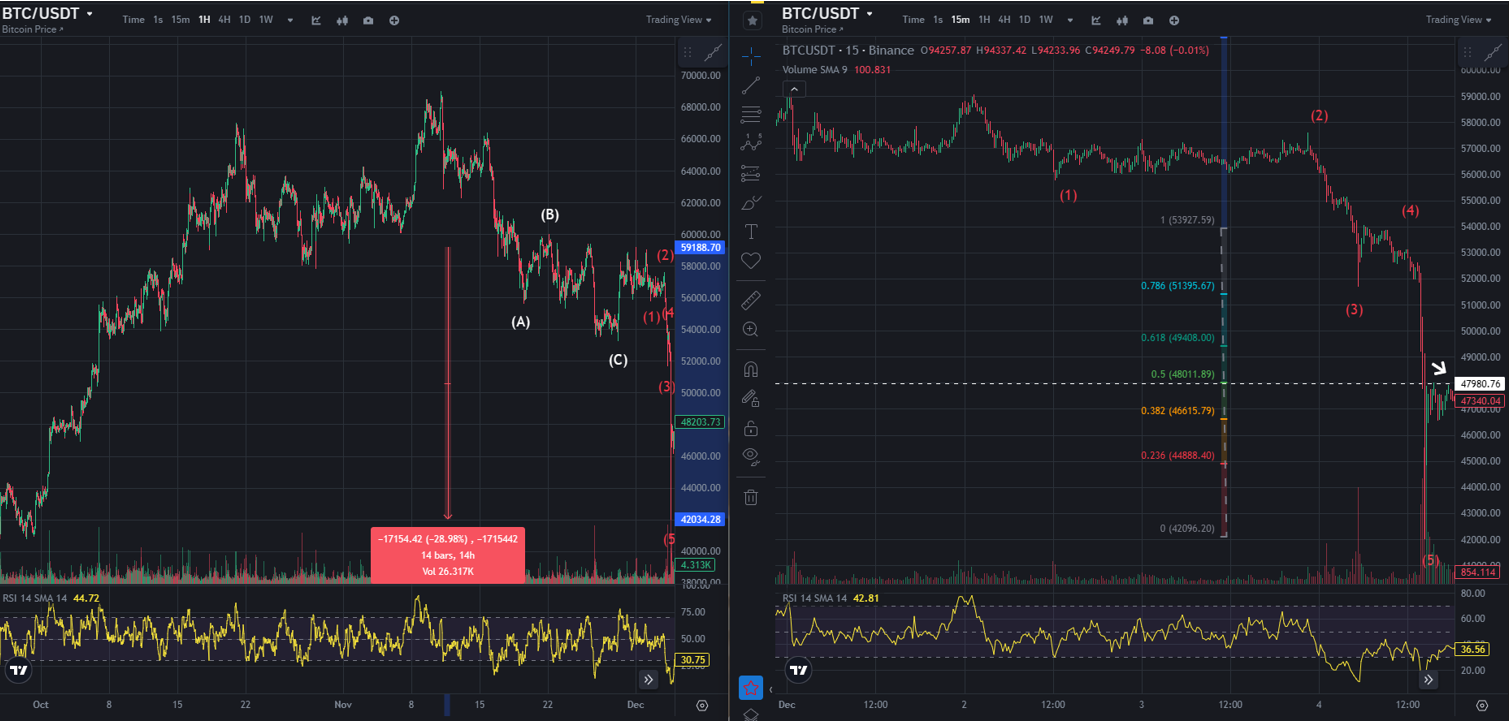Take a snapshot with right chart camera icon
Viewport: 1511px width, 721px height.
click(x=1148, y=20)
